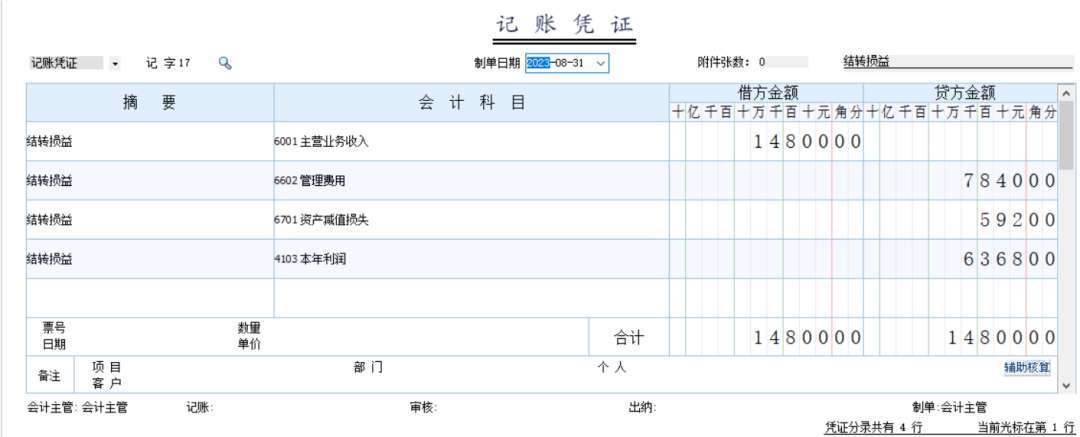Click the 当前光标在第 1 行 status text

pyautogui.click(x=1024, y=427)
